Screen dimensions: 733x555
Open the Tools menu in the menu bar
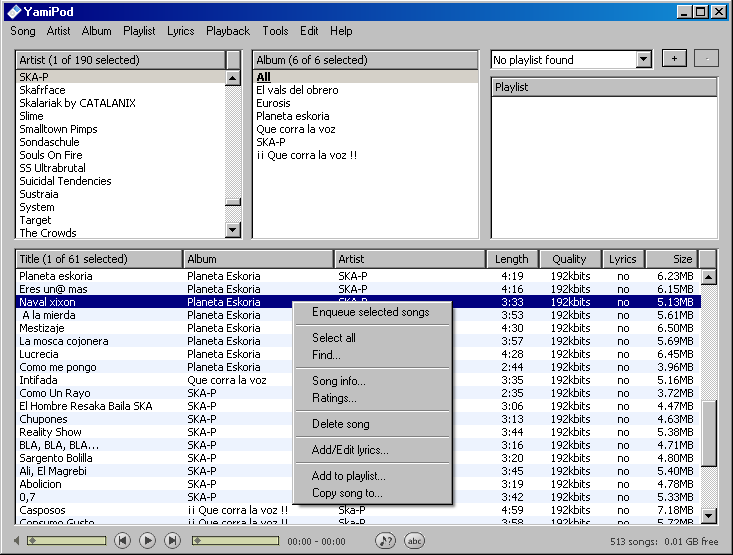coord(275,31)
